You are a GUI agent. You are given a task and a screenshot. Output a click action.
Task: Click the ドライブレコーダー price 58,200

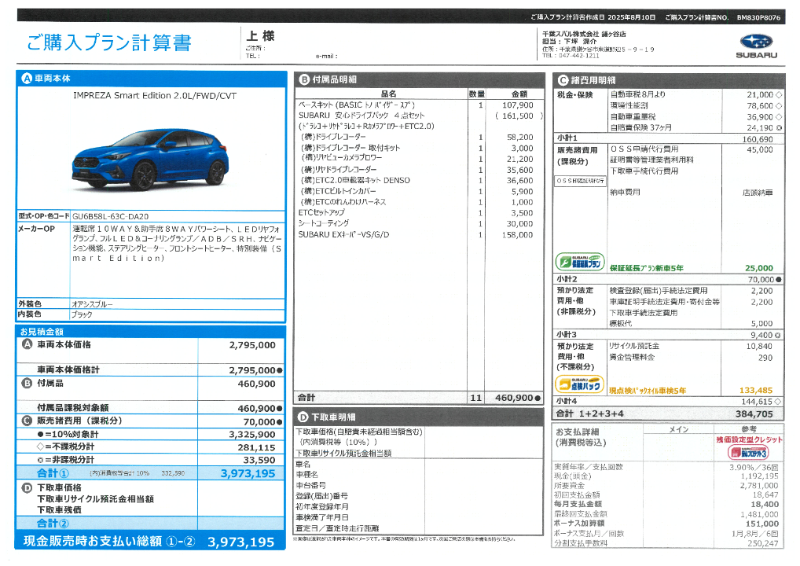520,137
